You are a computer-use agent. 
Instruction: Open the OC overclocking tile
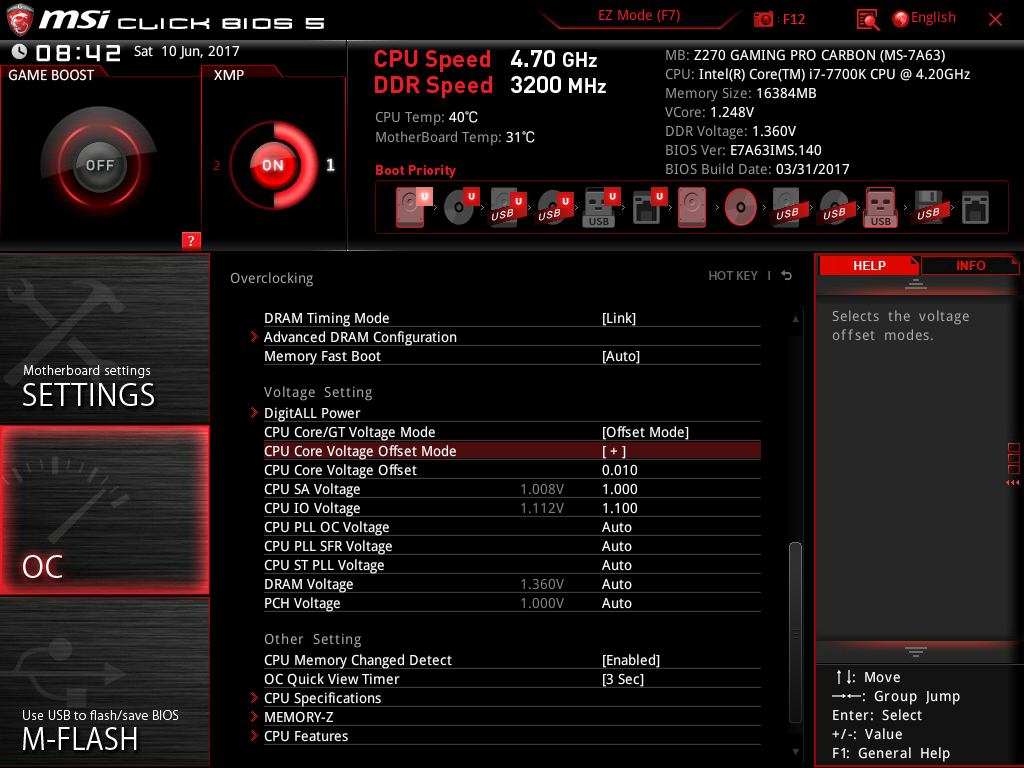[104, 510]
